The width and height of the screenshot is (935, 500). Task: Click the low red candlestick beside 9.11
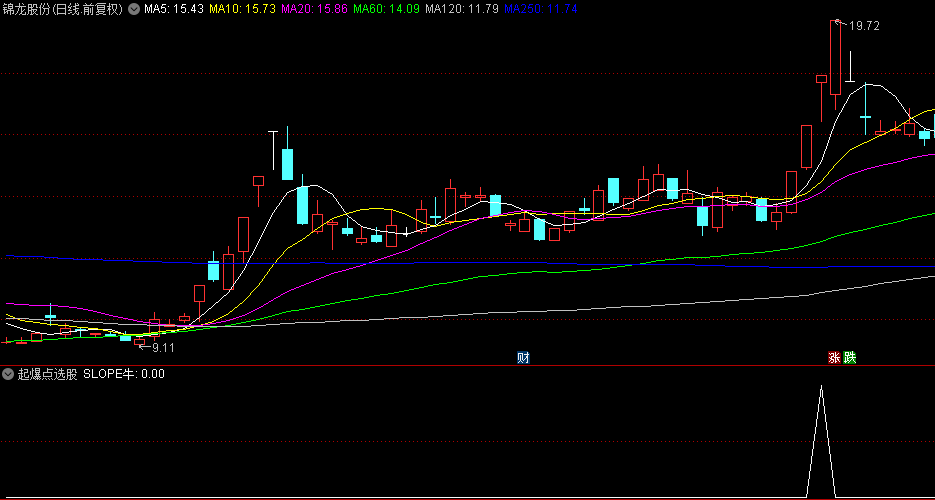click(140, 342)
